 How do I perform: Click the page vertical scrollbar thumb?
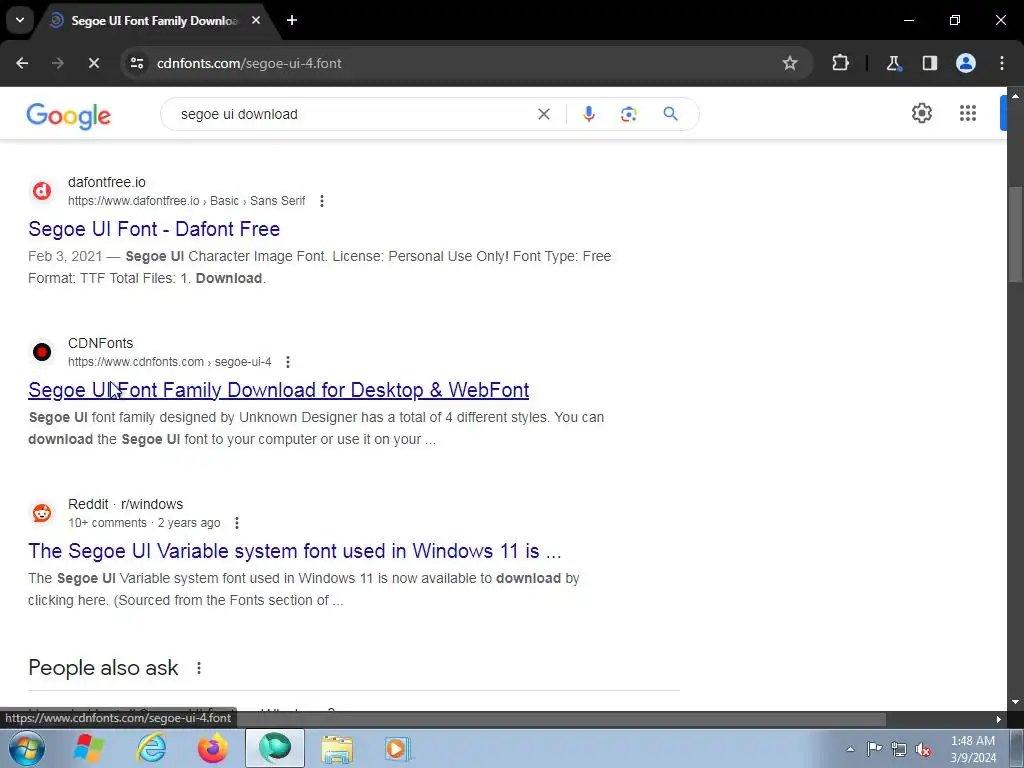[x=1015, y=235]
